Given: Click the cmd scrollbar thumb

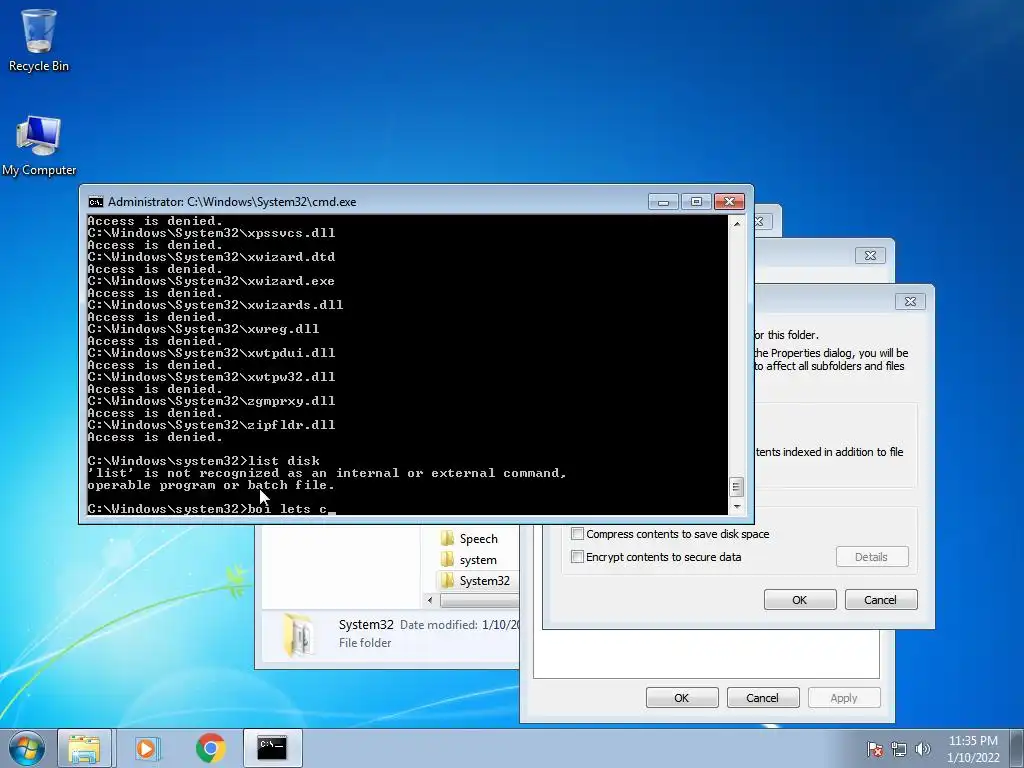Looking at the screenshot, I should click(736, 487).
